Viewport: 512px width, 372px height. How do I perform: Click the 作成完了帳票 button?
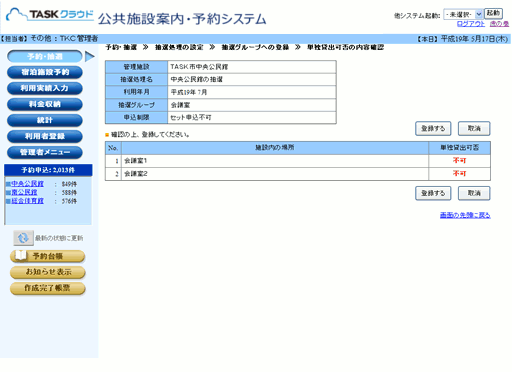click(48, 288)
